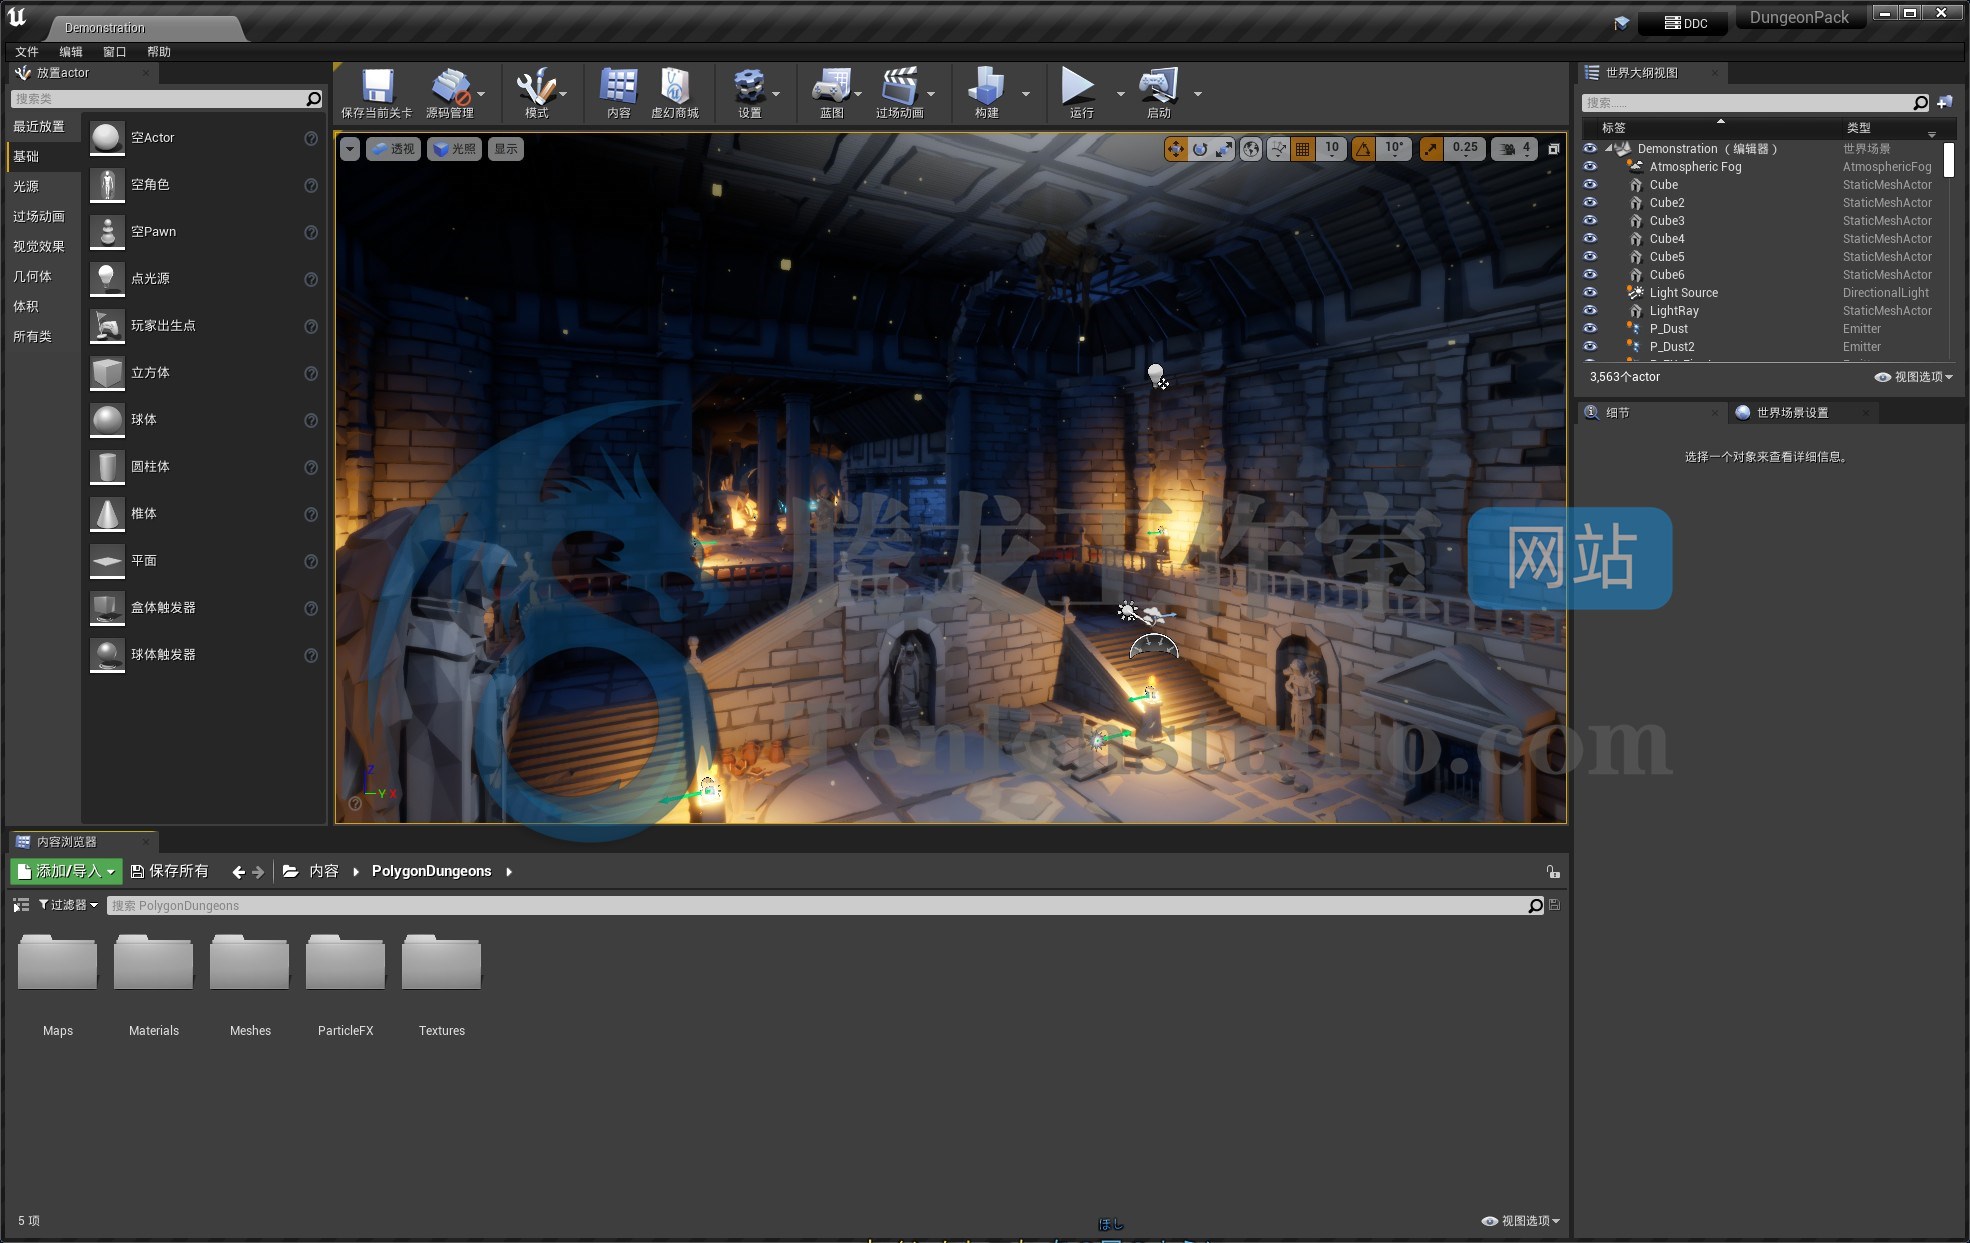
Task: Select the Lights (光源) category
Action: (26, 186)
